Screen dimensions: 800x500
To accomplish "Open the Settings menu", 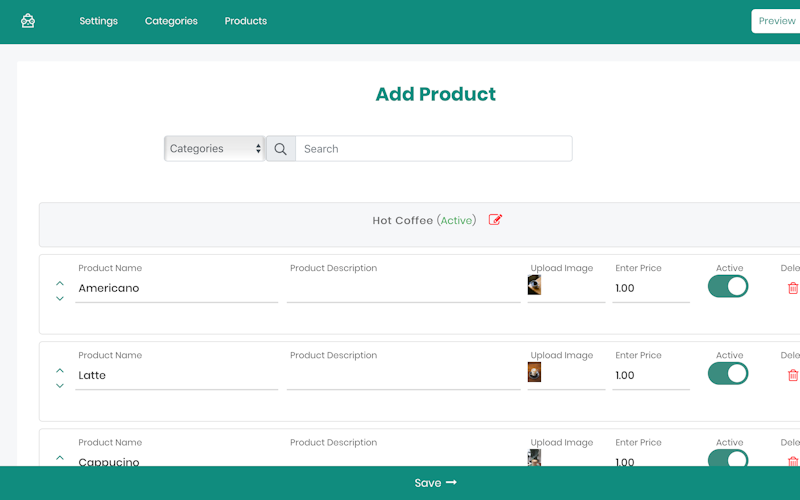I will click(x=98, y=21).
